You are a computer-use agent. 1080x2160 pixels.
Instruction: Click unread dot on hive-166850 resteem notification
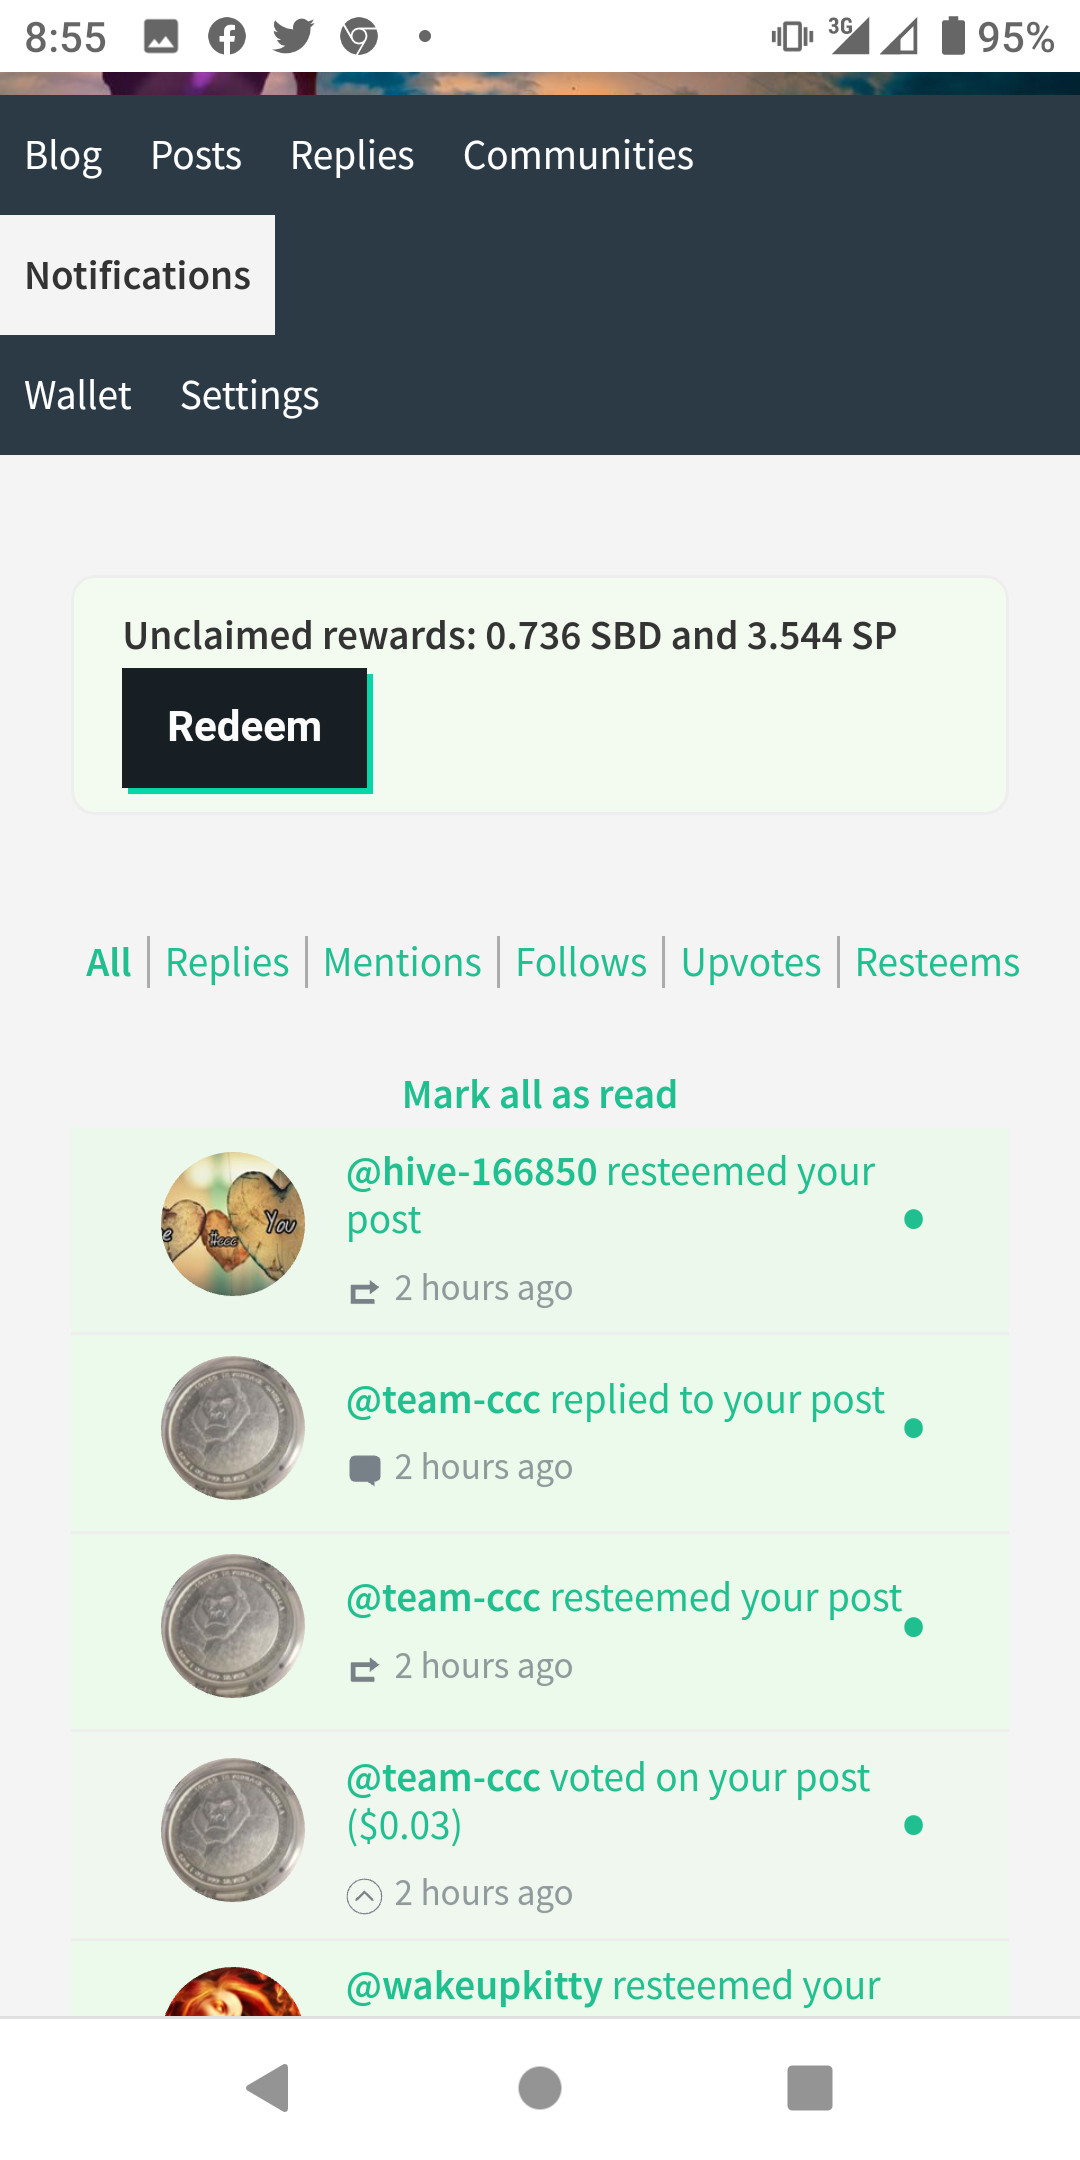coord(913,1219)
